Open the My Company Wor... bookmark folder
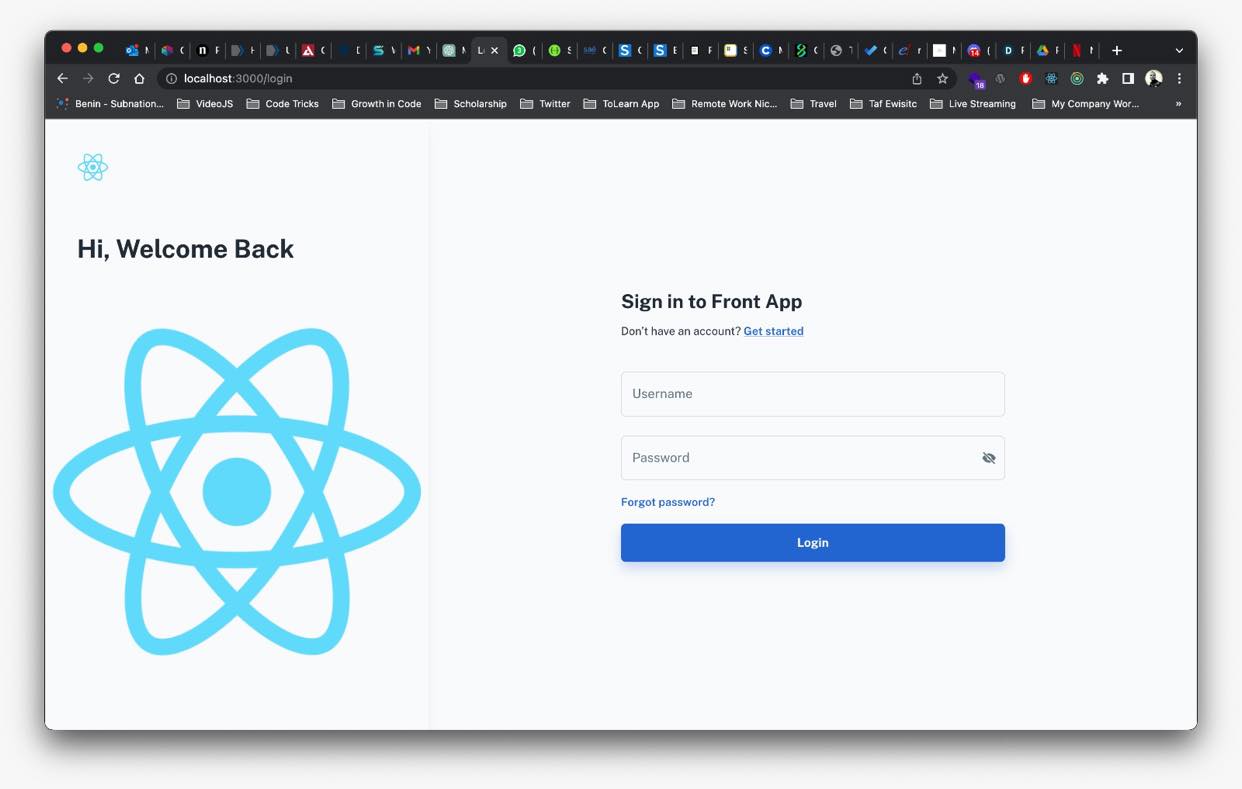Image resolution: width=1242 pixels, height=789 pixels. tap(1085, 104)
